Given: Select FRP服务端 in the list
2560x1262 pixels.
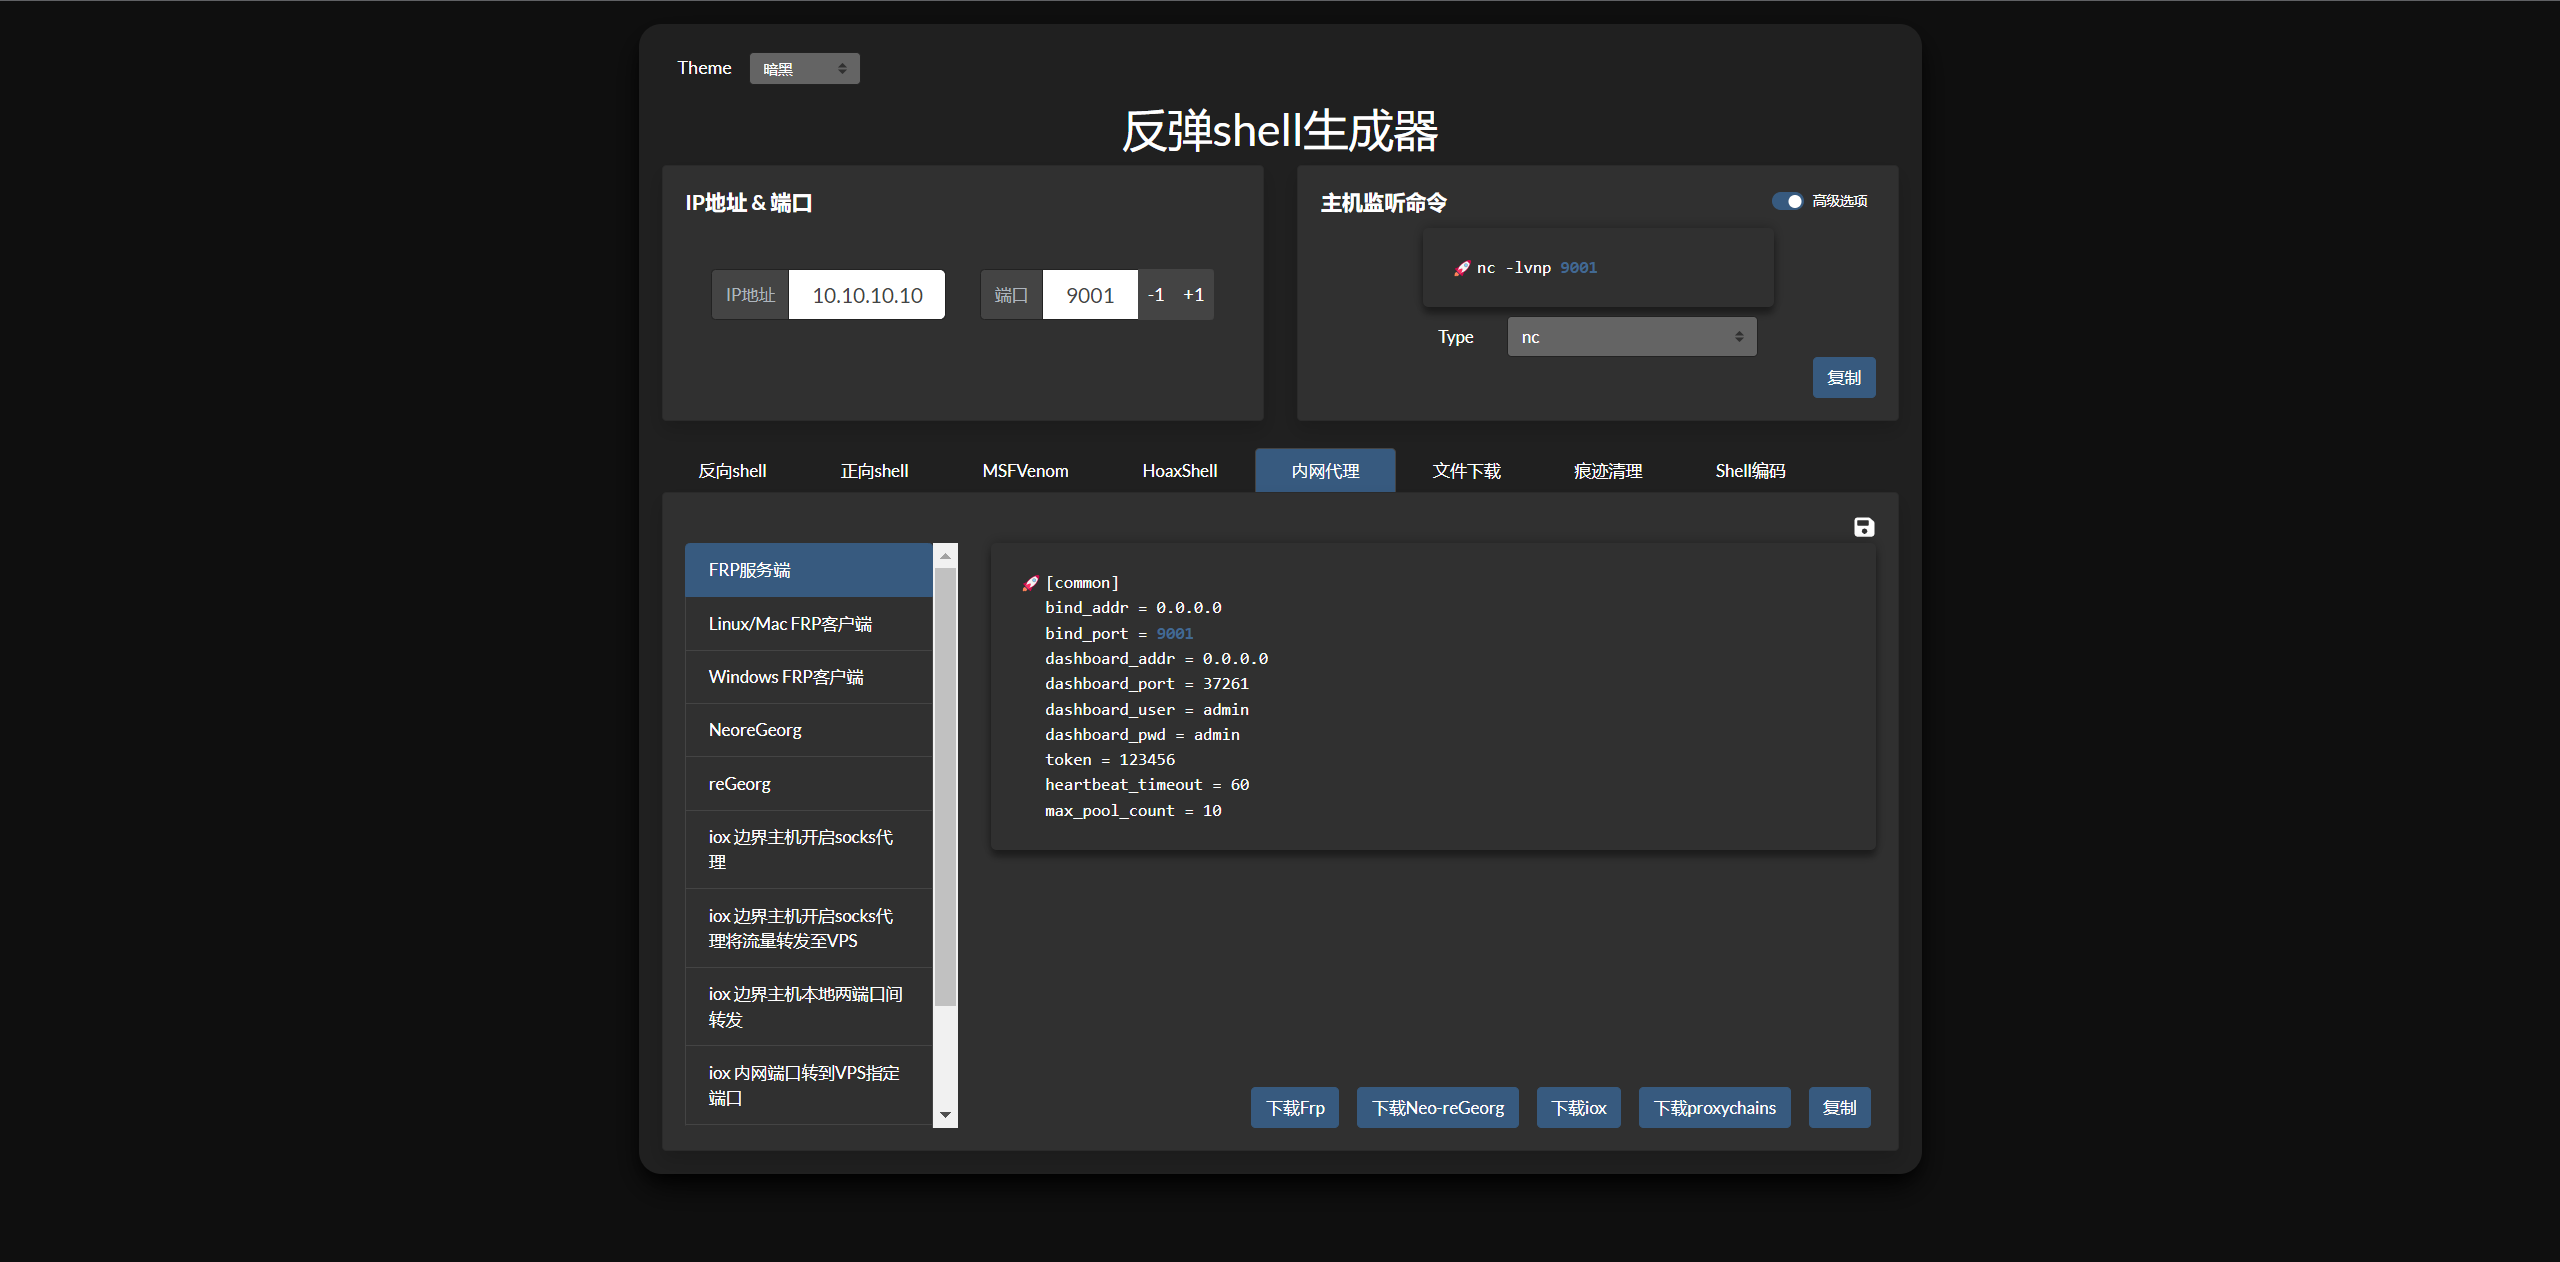Looking at the screenshot, I should click(809, 570).
